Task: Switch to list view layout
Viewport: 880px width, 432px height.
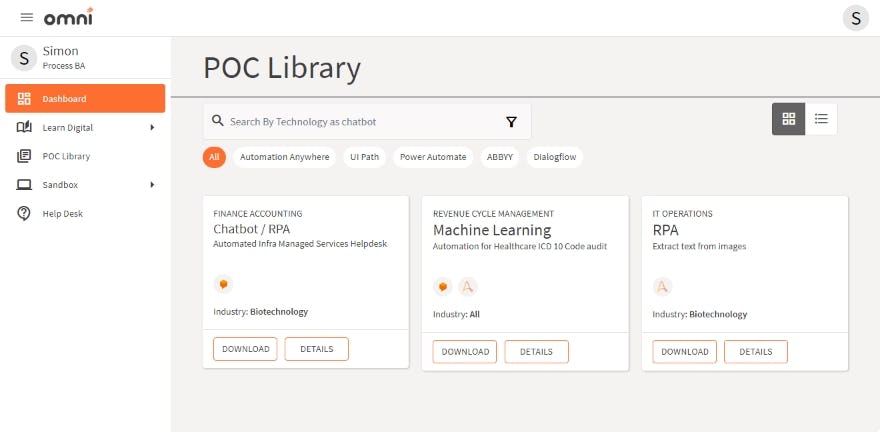Action: tap(821, 119)
